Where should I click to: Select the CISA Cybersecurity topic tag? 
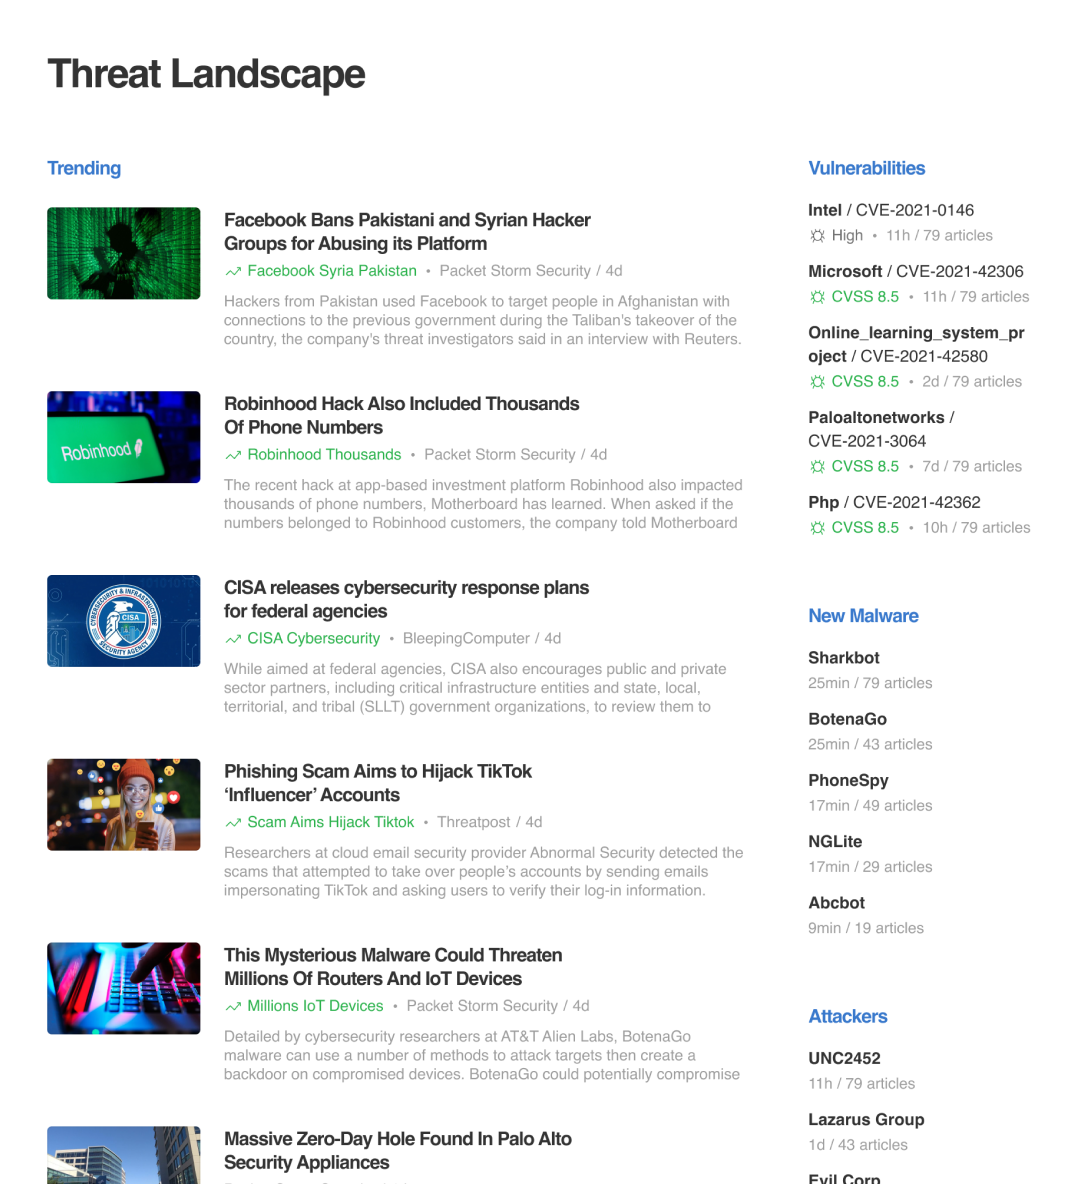pyautogui.click(x=314, y=639)
